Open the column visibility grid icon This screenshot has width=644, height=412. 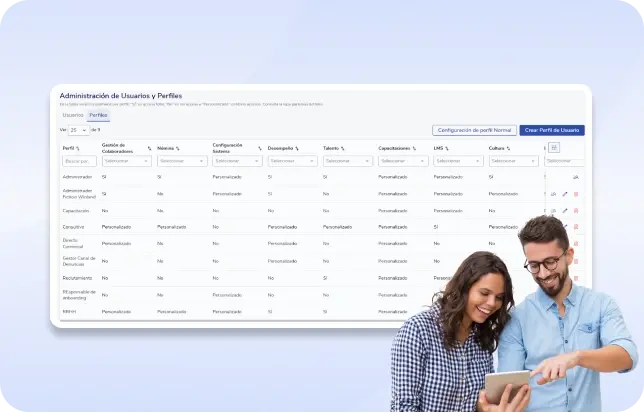554,147
